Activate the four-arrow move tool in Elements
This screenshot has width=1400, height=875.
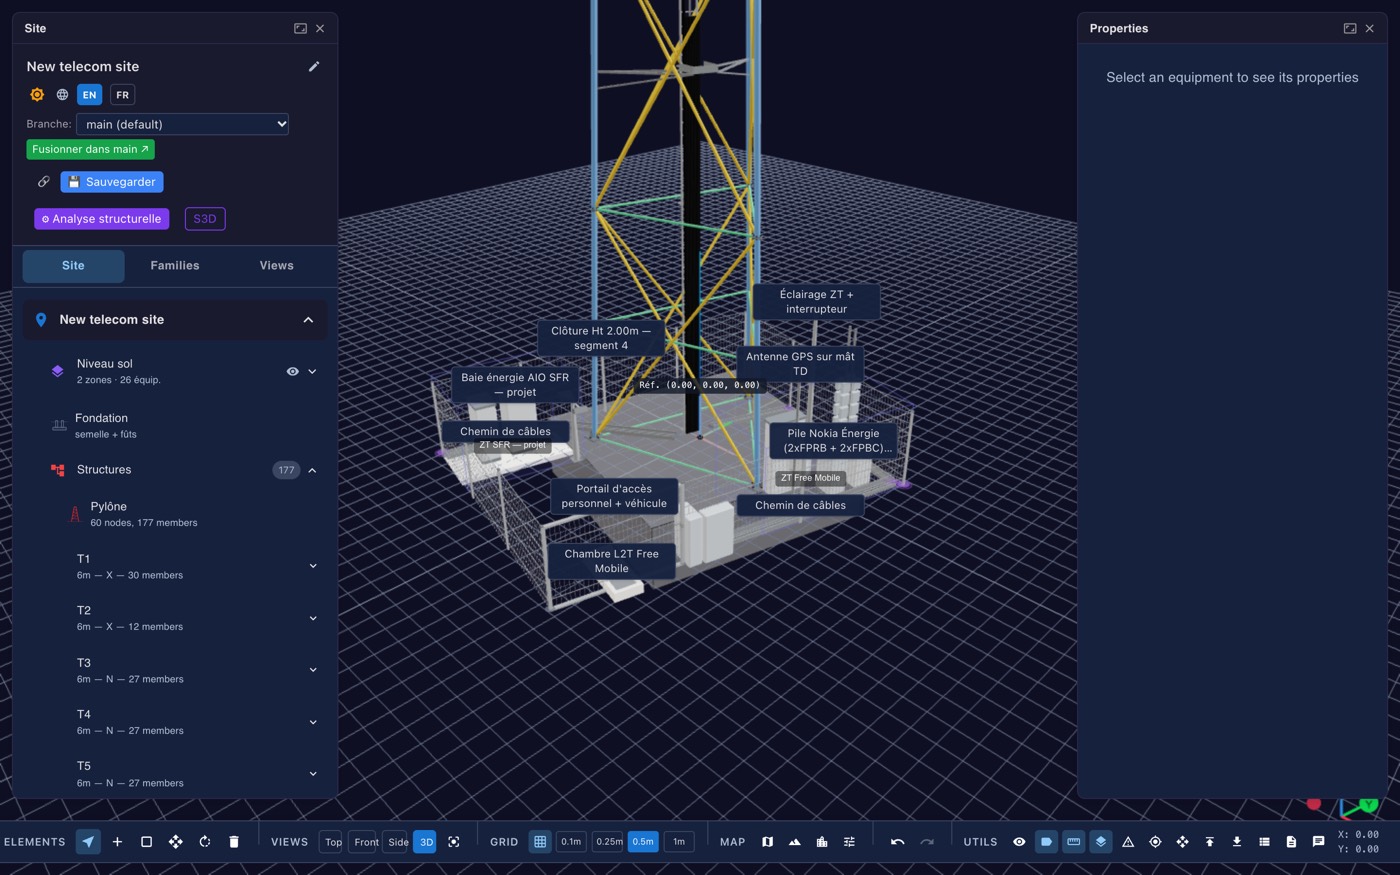coord(175,842)
